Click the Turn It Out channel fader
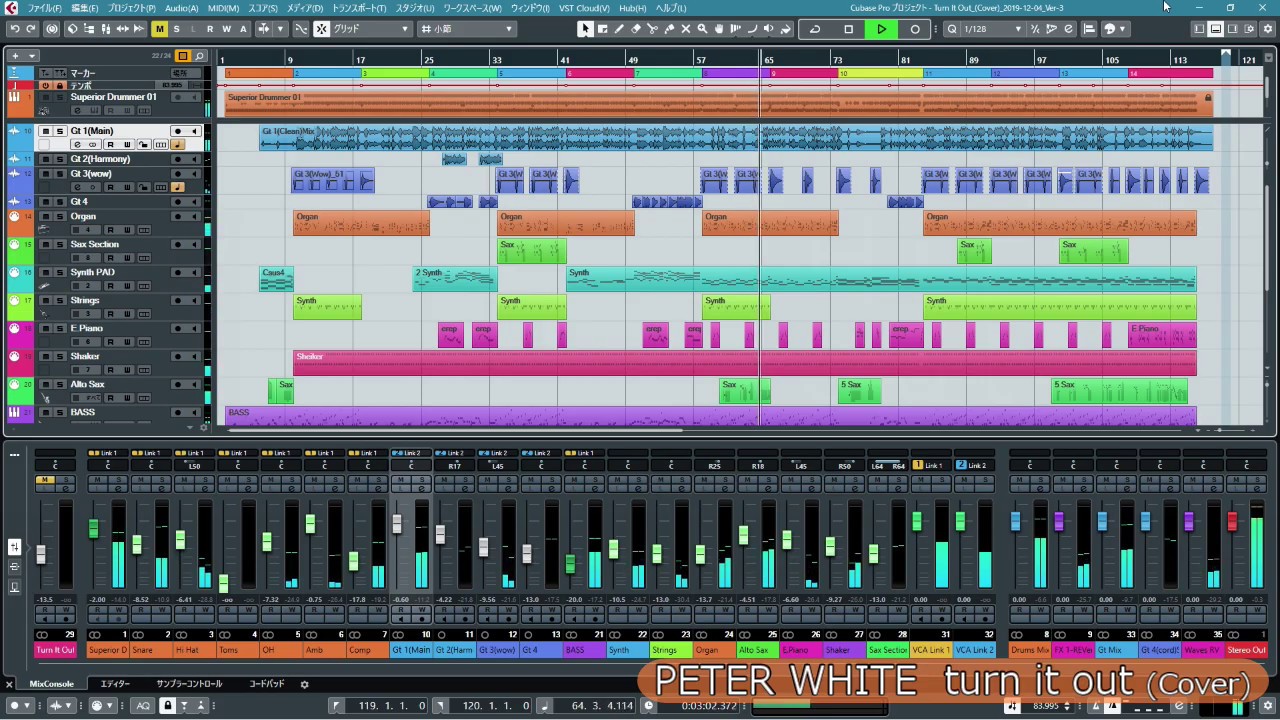1280x720 pixels. 41,554
